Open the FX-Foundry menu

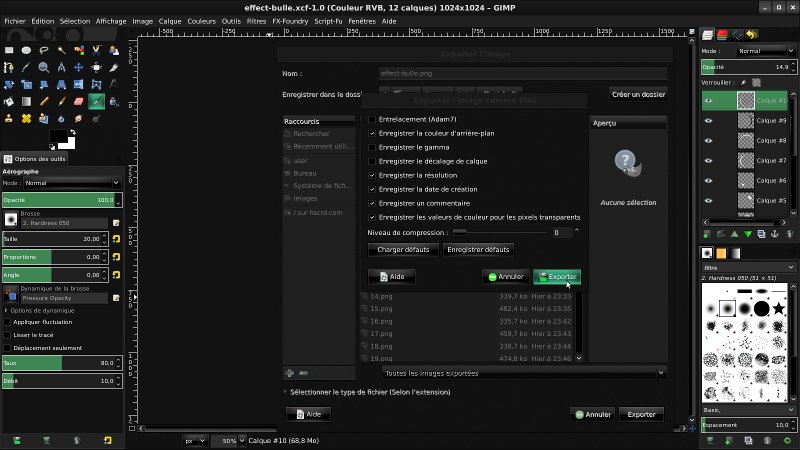coord(290,21)
